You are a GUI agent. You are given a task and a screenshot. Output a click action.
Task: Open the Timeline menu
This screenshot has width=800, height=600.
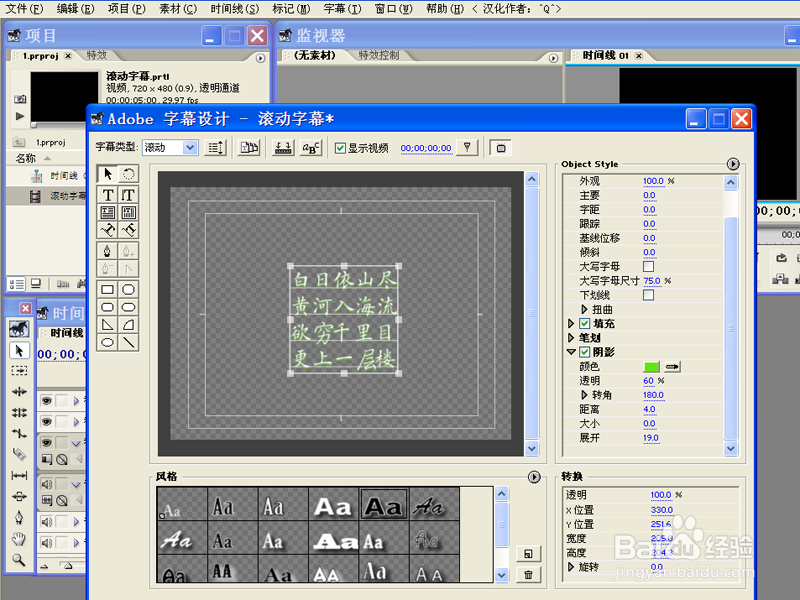click(x=235, y=9)
